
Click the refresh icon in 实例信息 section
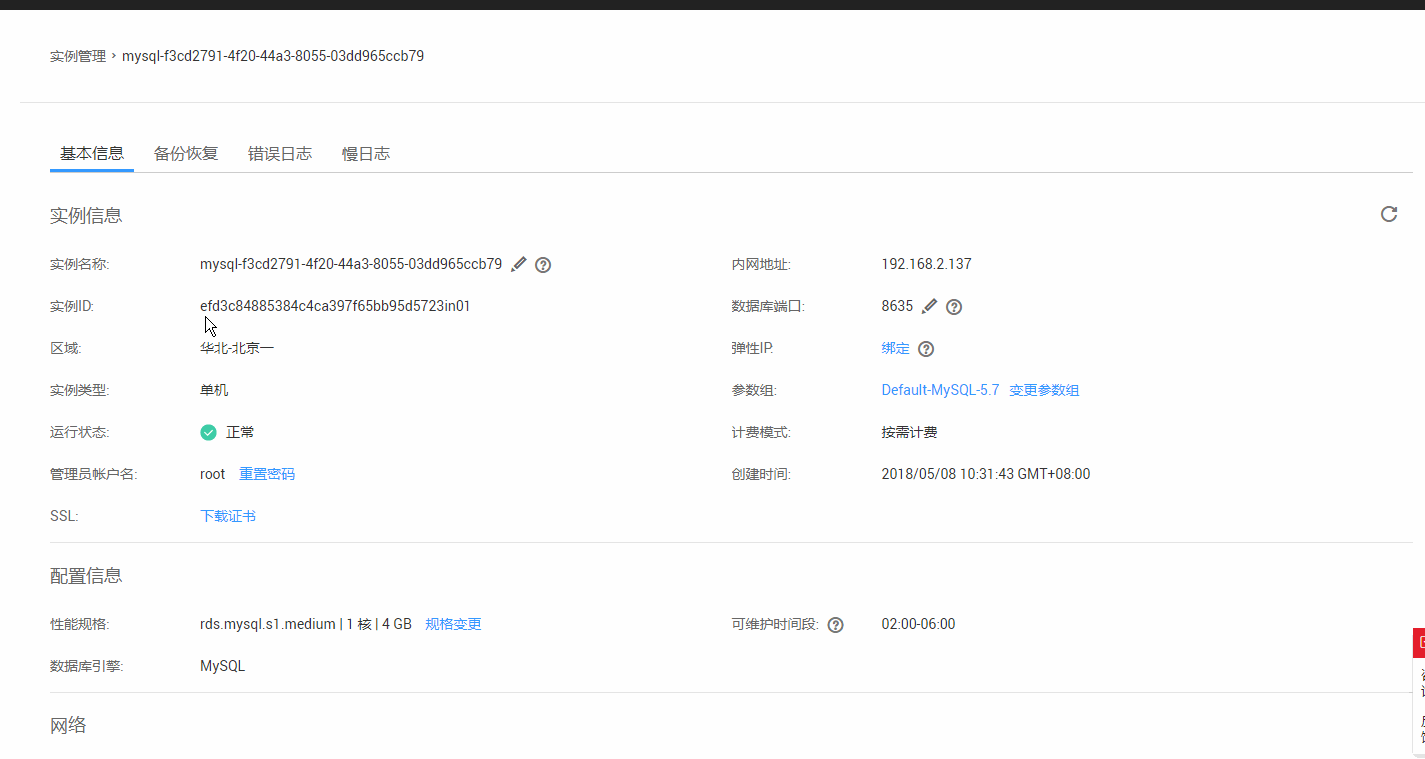[1388, 214]
